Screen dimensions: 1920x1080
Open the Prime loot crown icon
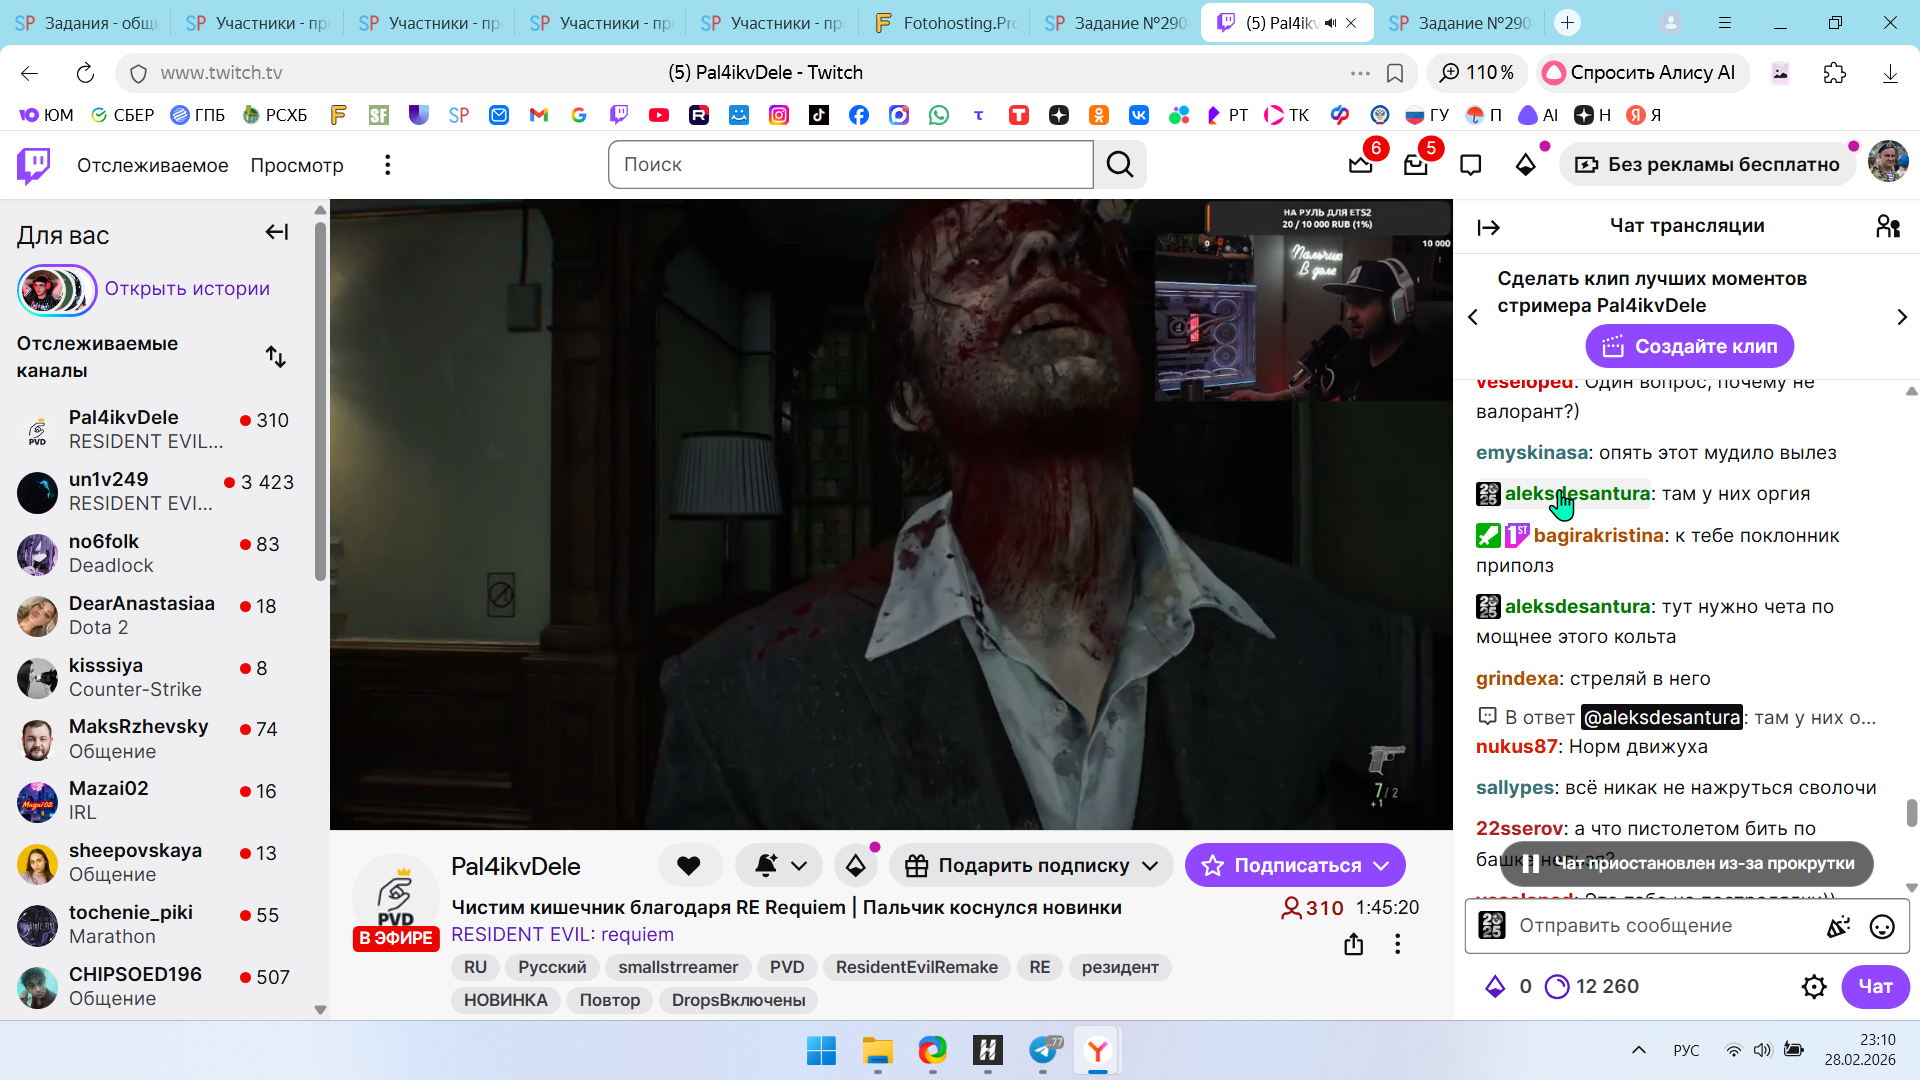(1361, 165)
